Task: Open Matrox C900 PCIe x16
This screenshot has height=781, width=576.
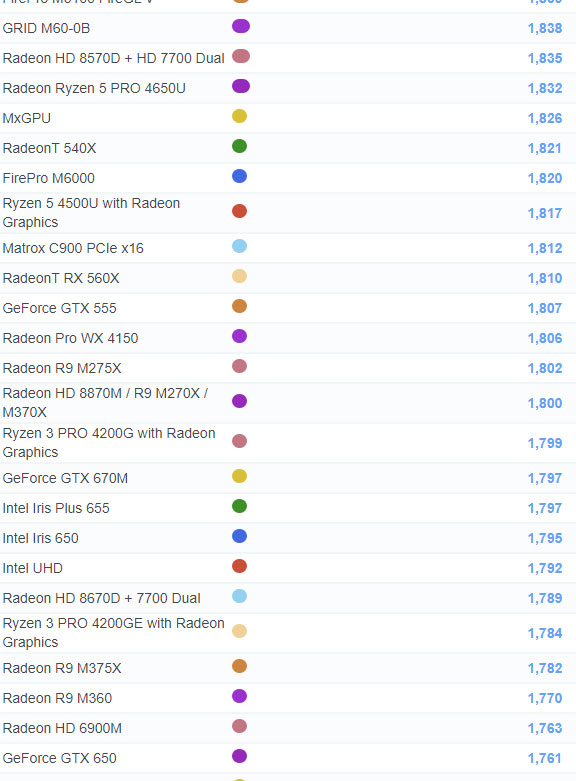Action: [73, 248]
